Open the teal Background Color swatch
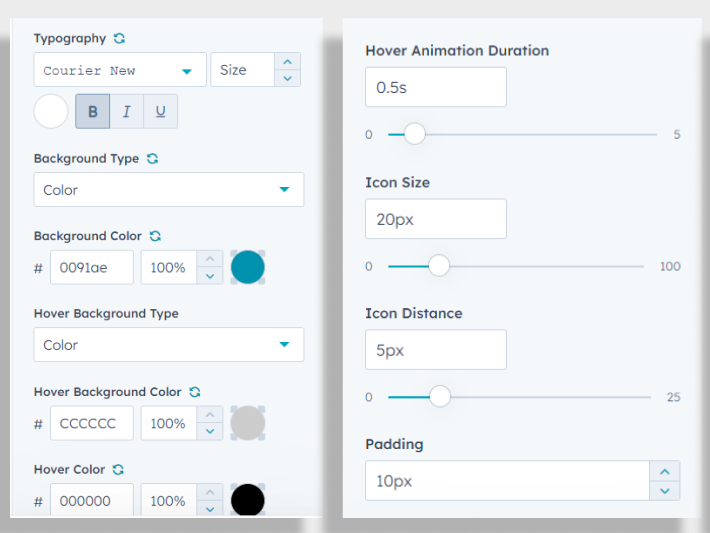The width and height of the screenshot is (710, 533). click(248, 267)
